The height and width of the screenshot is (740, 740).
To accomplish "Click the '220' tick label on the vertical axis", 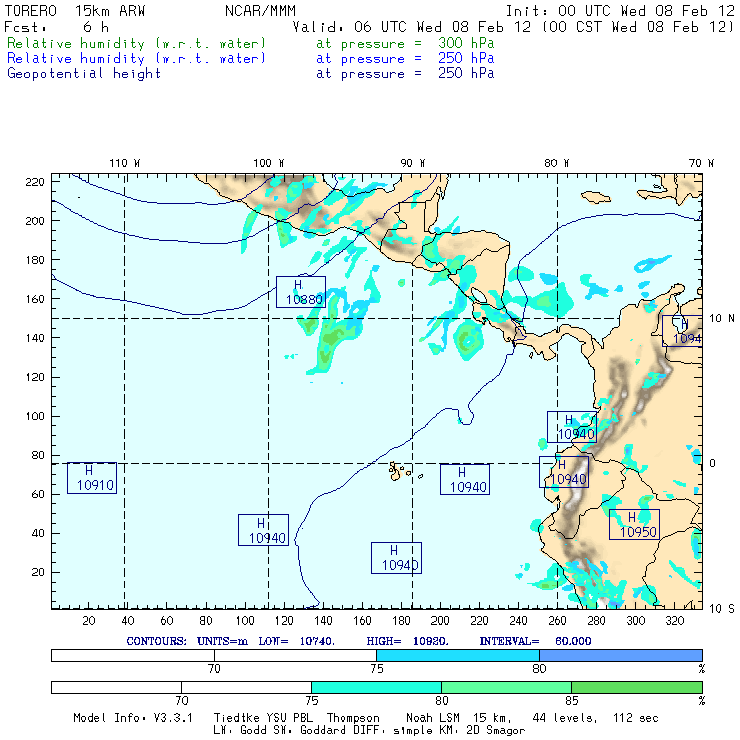I will 35,182.
